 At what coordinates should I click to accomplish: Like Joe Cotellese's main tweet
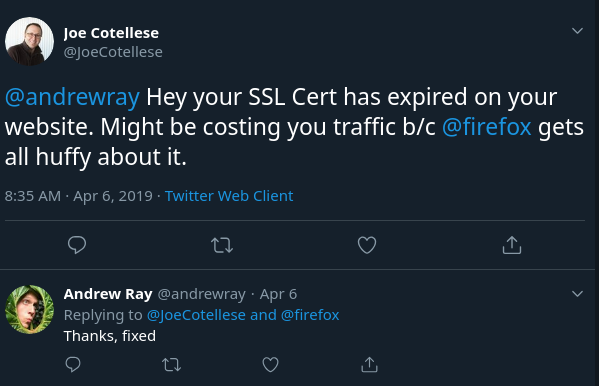click(x=367, y=245)
